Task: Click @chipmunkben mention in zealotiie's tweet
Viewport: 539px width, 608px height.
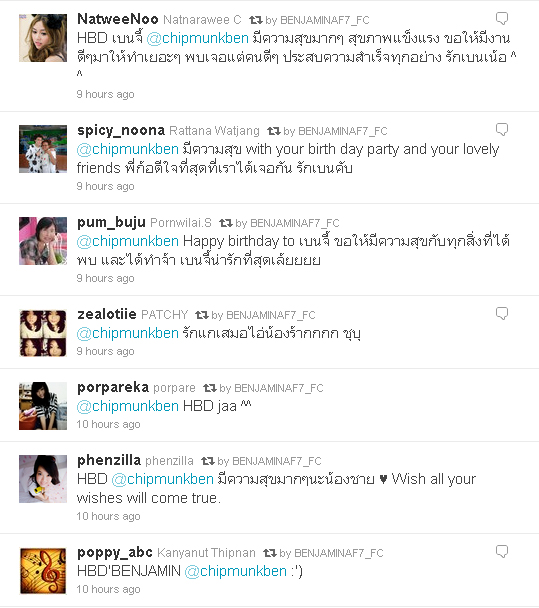Action: 128,333
